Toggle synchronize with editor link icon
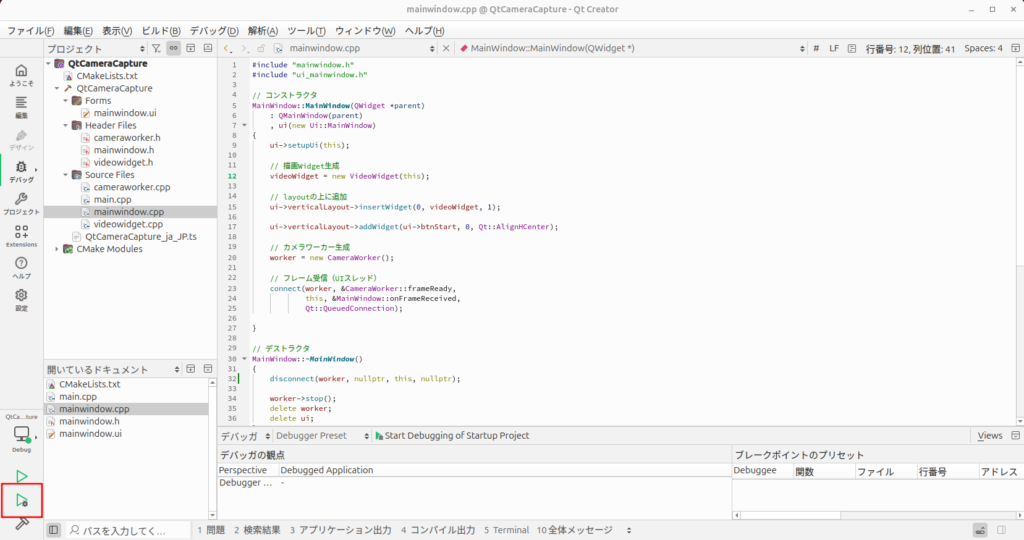This screenshot has height=540, width=1024. coord(173,48)
